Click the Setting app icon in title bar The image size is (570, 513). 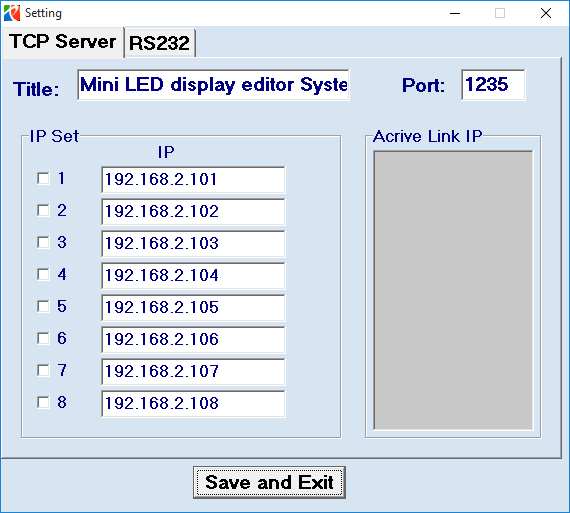tap(12, 13)
